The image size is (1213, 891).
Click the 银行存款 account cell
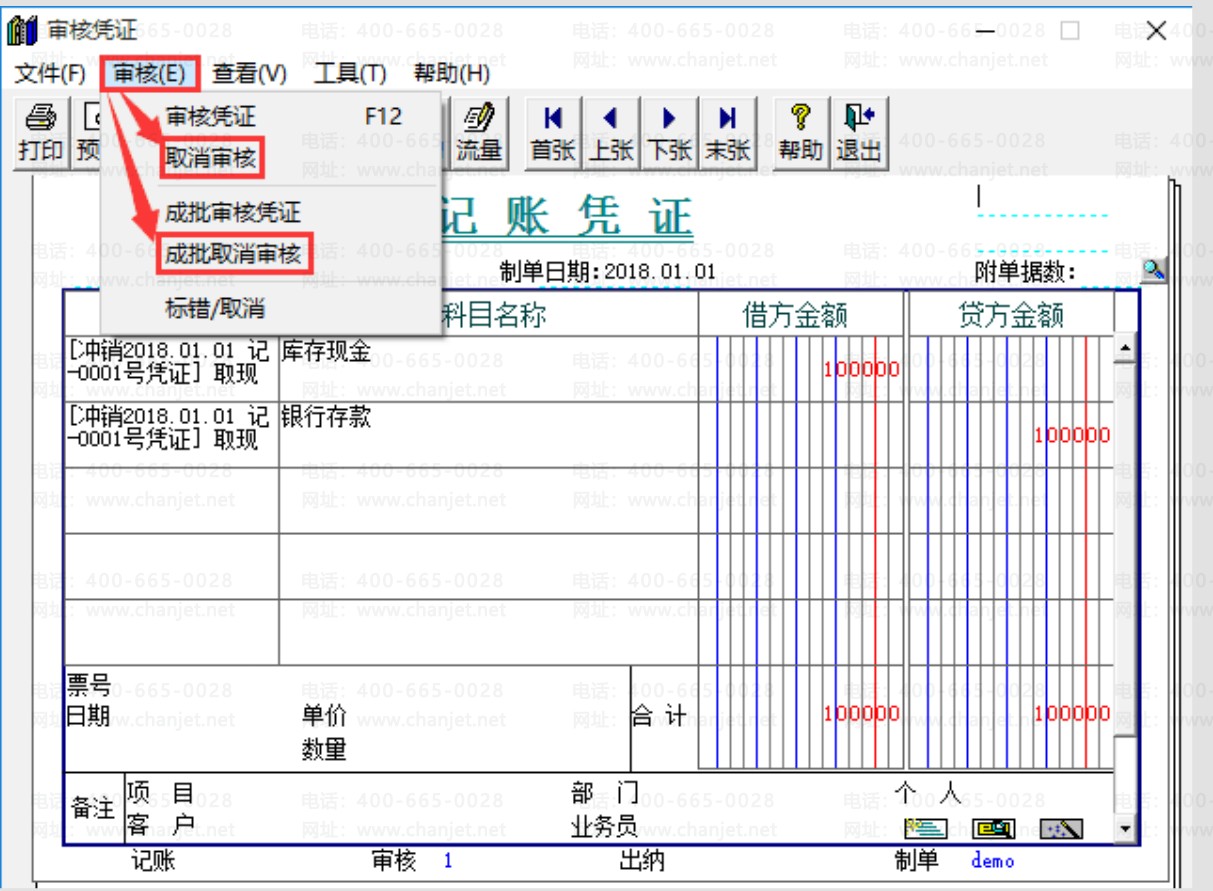(x=488, y=435)
